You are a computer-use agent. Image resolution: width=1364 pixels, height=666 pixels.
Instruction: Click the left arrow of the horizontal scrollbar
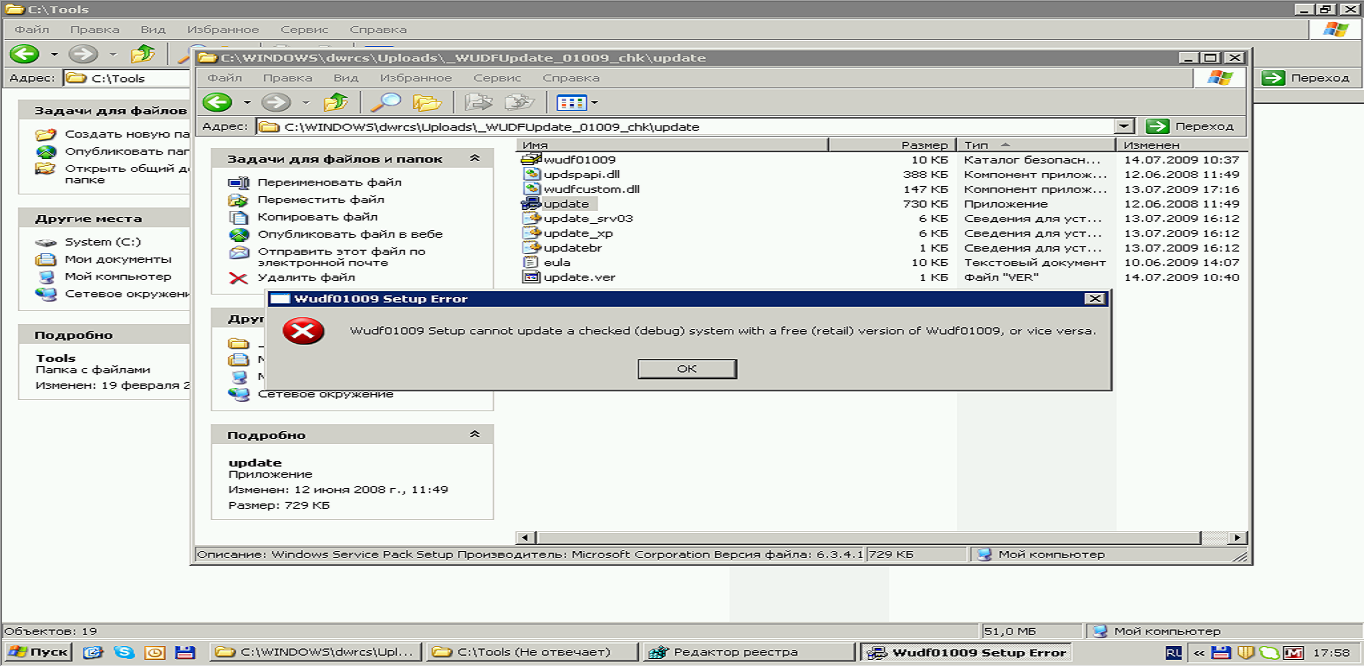(524, 538)
